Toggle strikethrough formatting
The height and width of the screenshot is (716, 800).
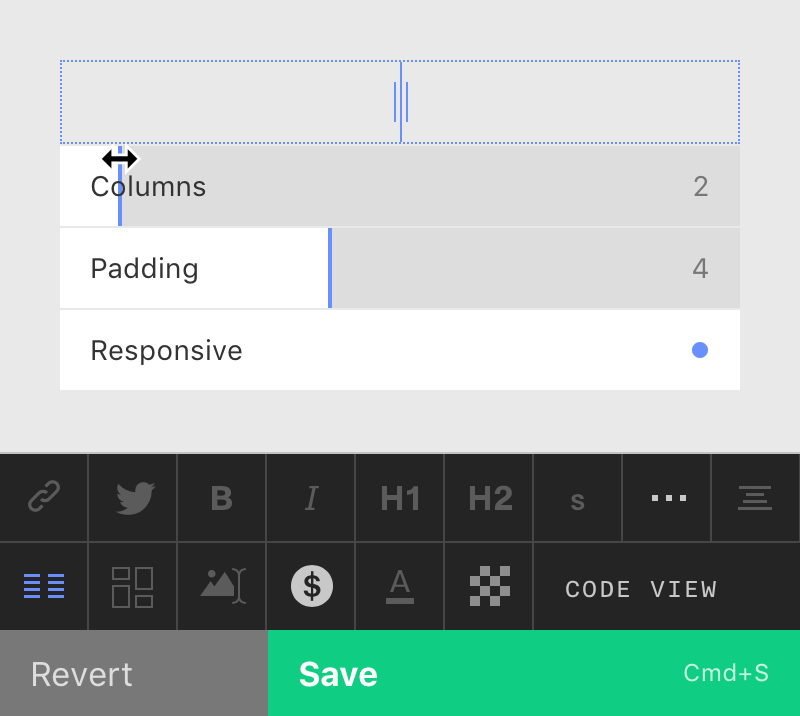click(x=578, y=500)
